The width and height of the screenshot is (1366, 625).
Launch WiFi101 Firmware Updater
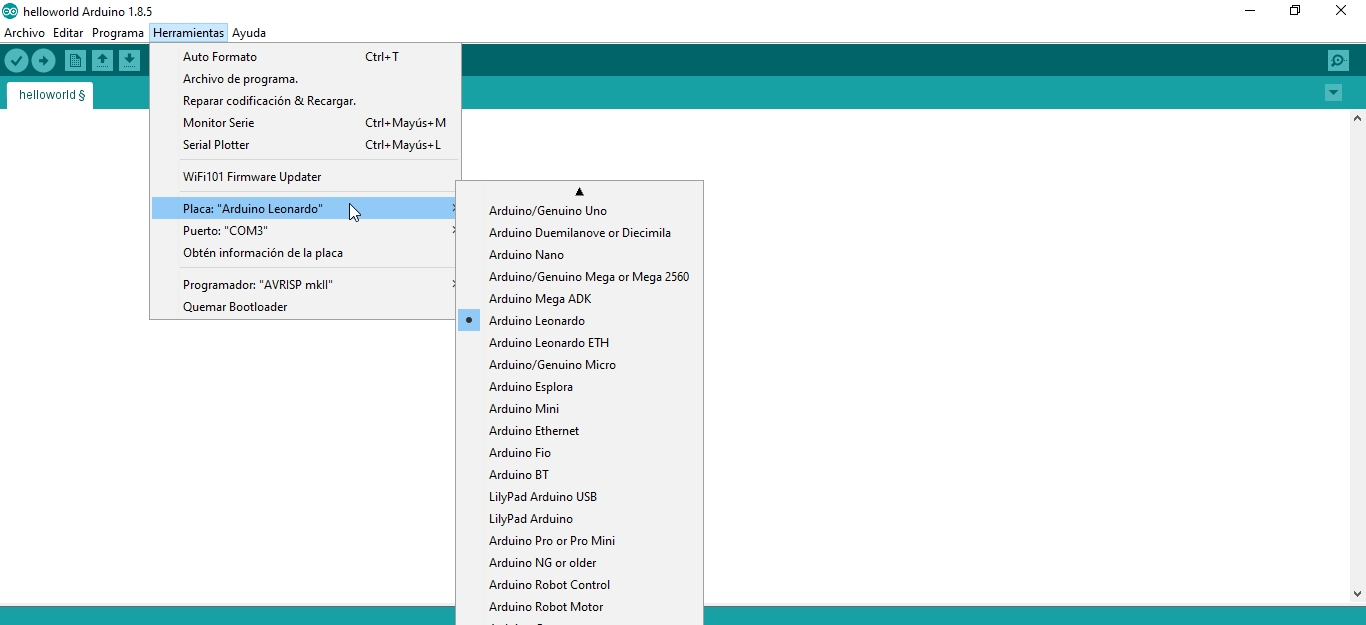(x=252, y=177)
